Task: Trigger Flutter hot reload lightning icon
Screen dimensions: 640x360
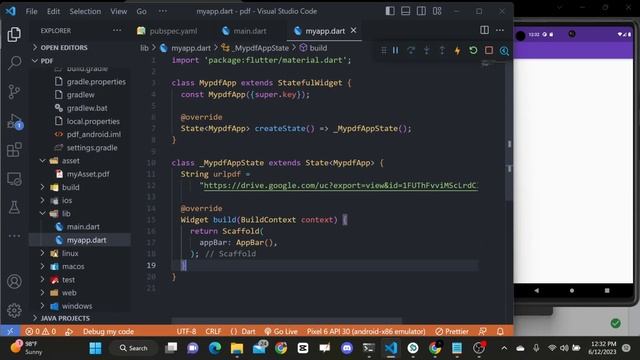Action: coord(458,51)
